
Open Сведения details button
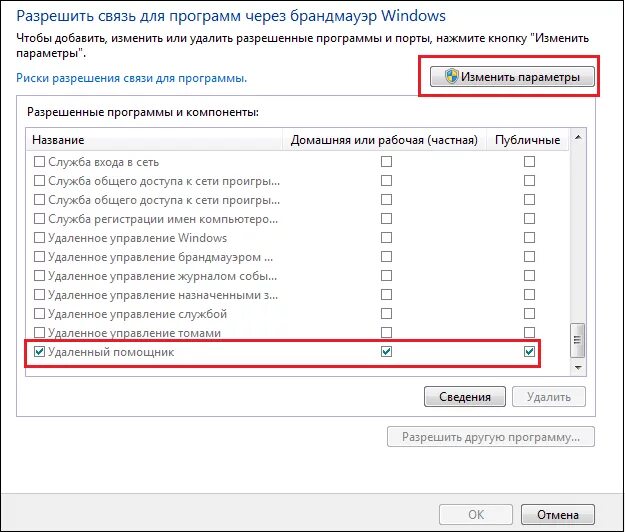465,397
